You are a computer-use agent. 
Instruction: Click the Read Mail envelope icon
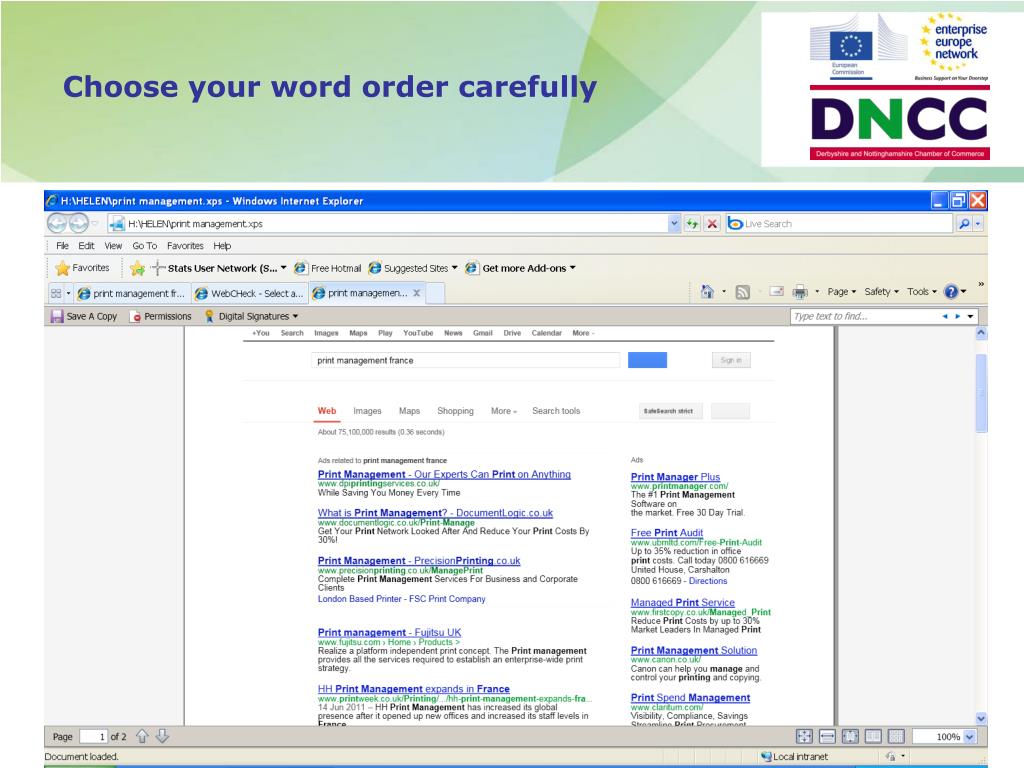[x=776, y=292]
